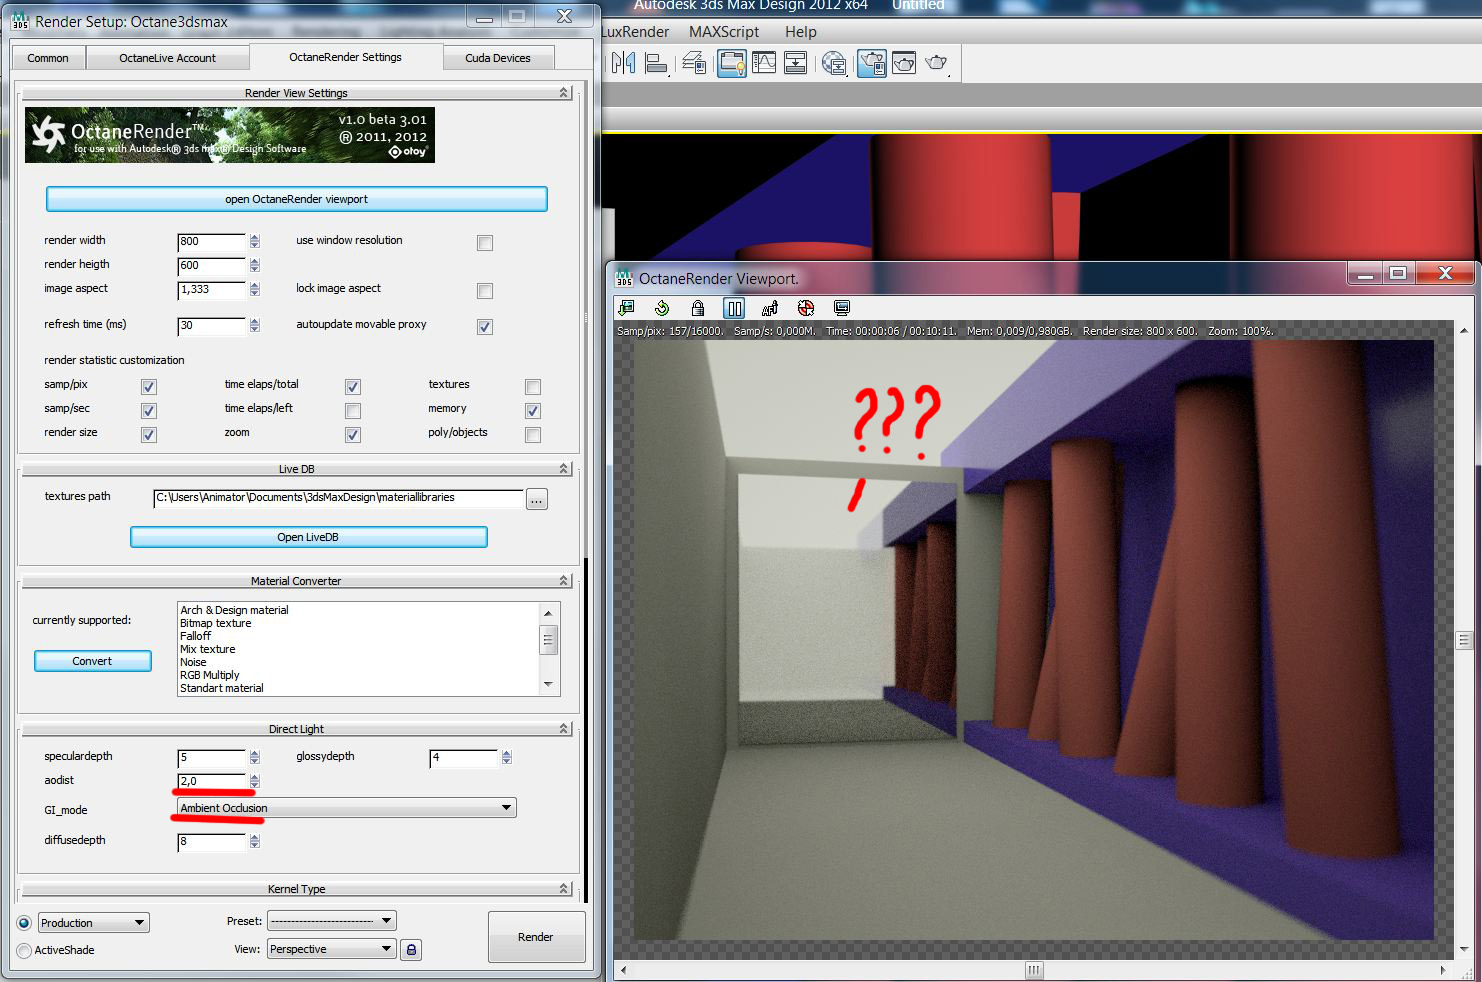The height and width of the screenshot is (982, 1482).
Task: Switch to the Cuda Devices tab
Action: coord(498,58)
